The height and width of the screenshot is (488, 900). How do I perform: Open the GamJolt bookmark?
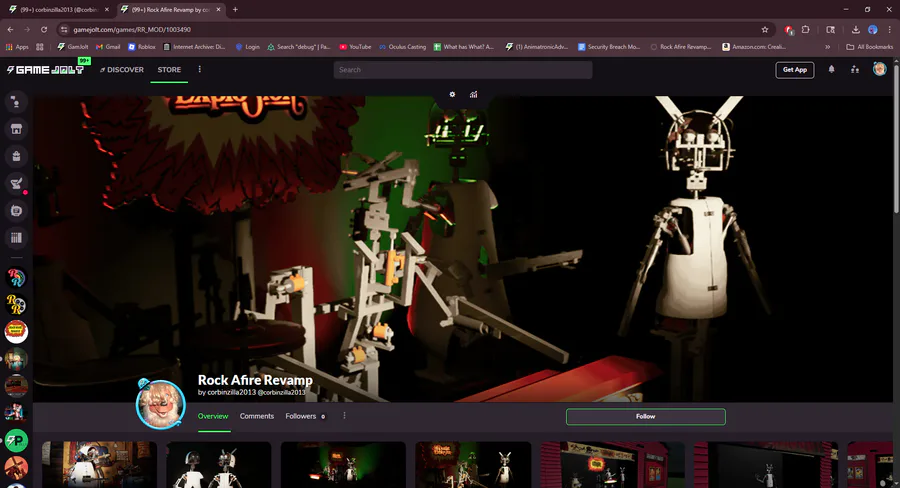(73, 47)
